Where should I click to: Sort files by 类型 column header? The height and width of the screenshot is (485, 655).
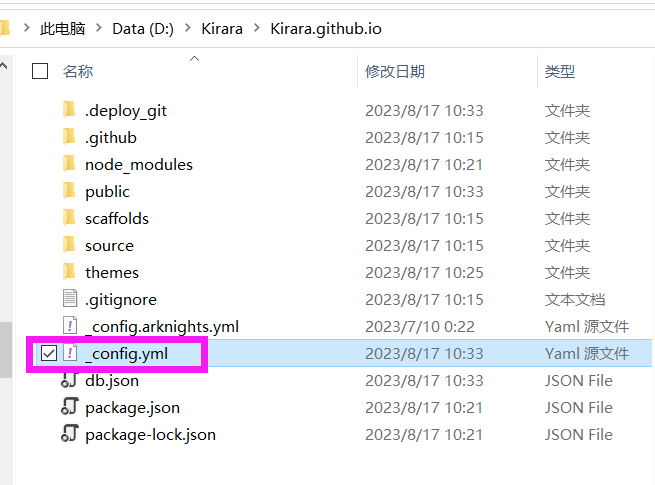pyautogui.click(x=559, y=71)
